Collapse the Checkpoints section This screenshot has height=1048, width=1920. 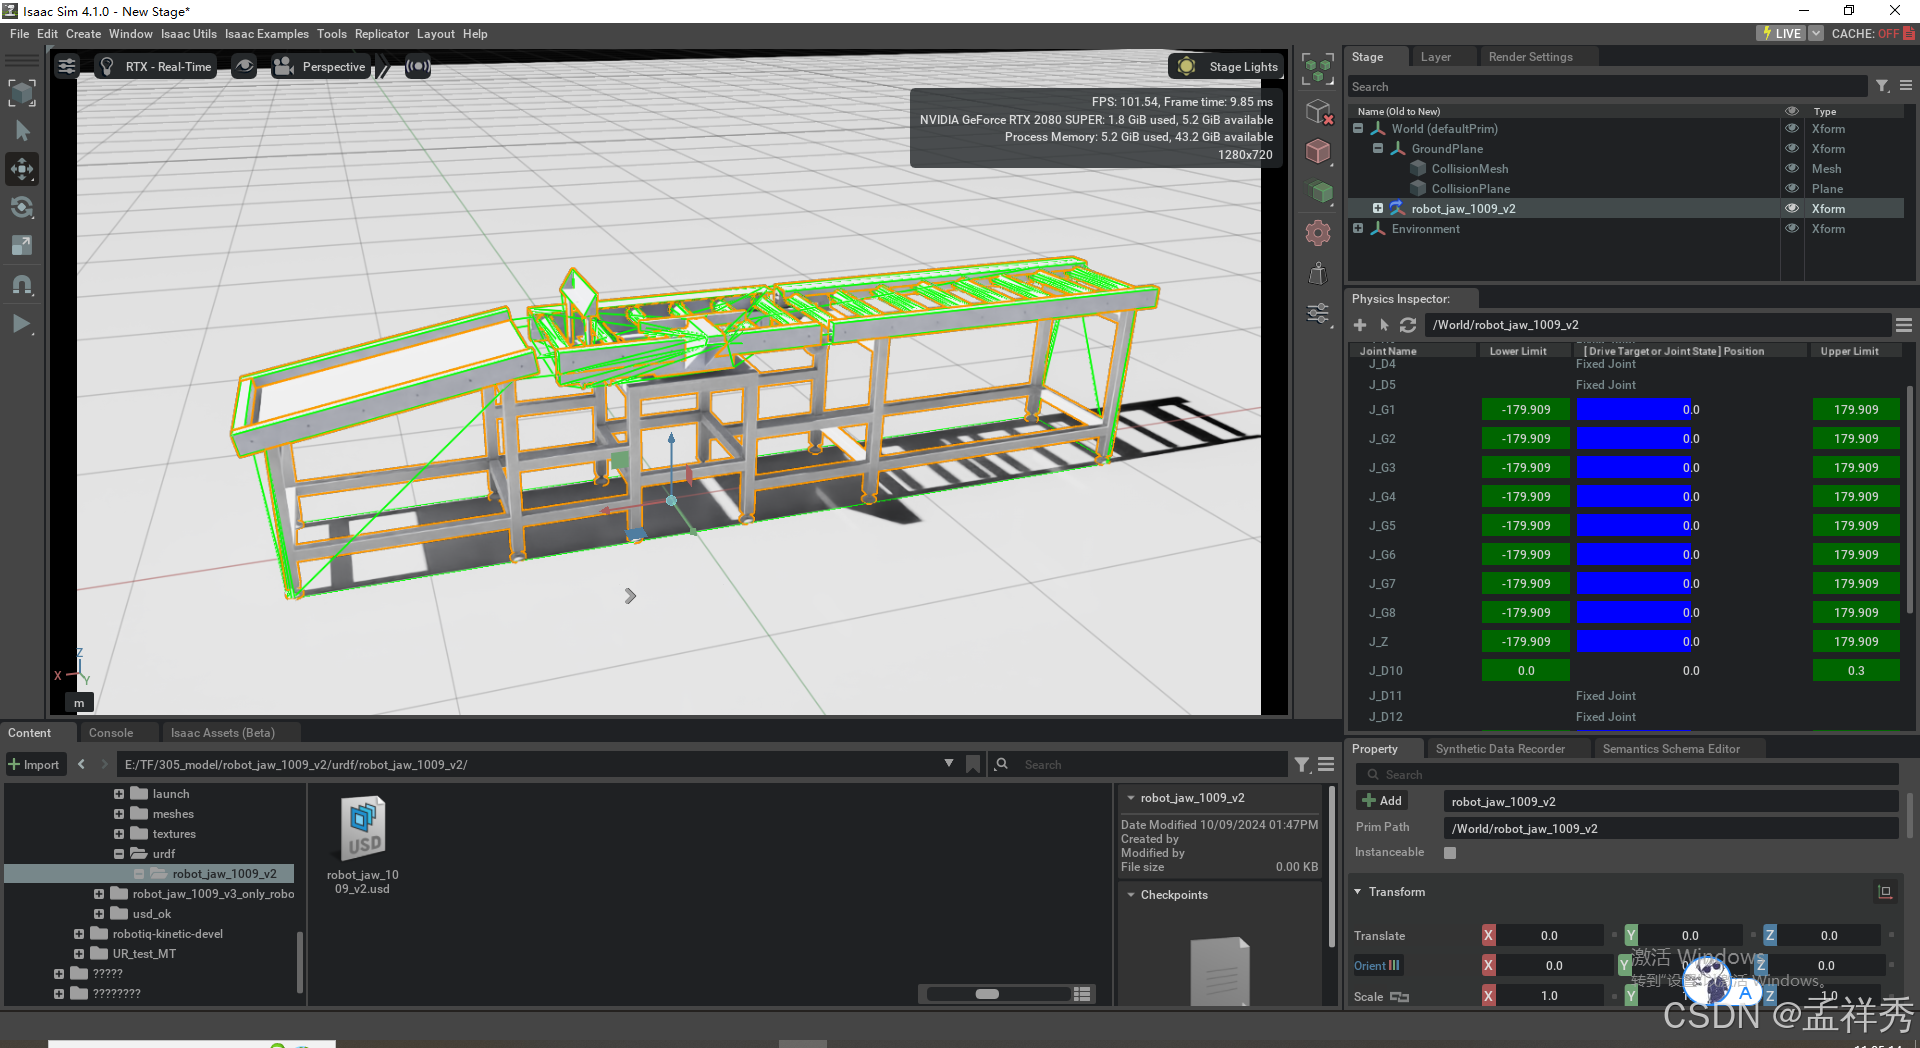tap(1131, 895)
